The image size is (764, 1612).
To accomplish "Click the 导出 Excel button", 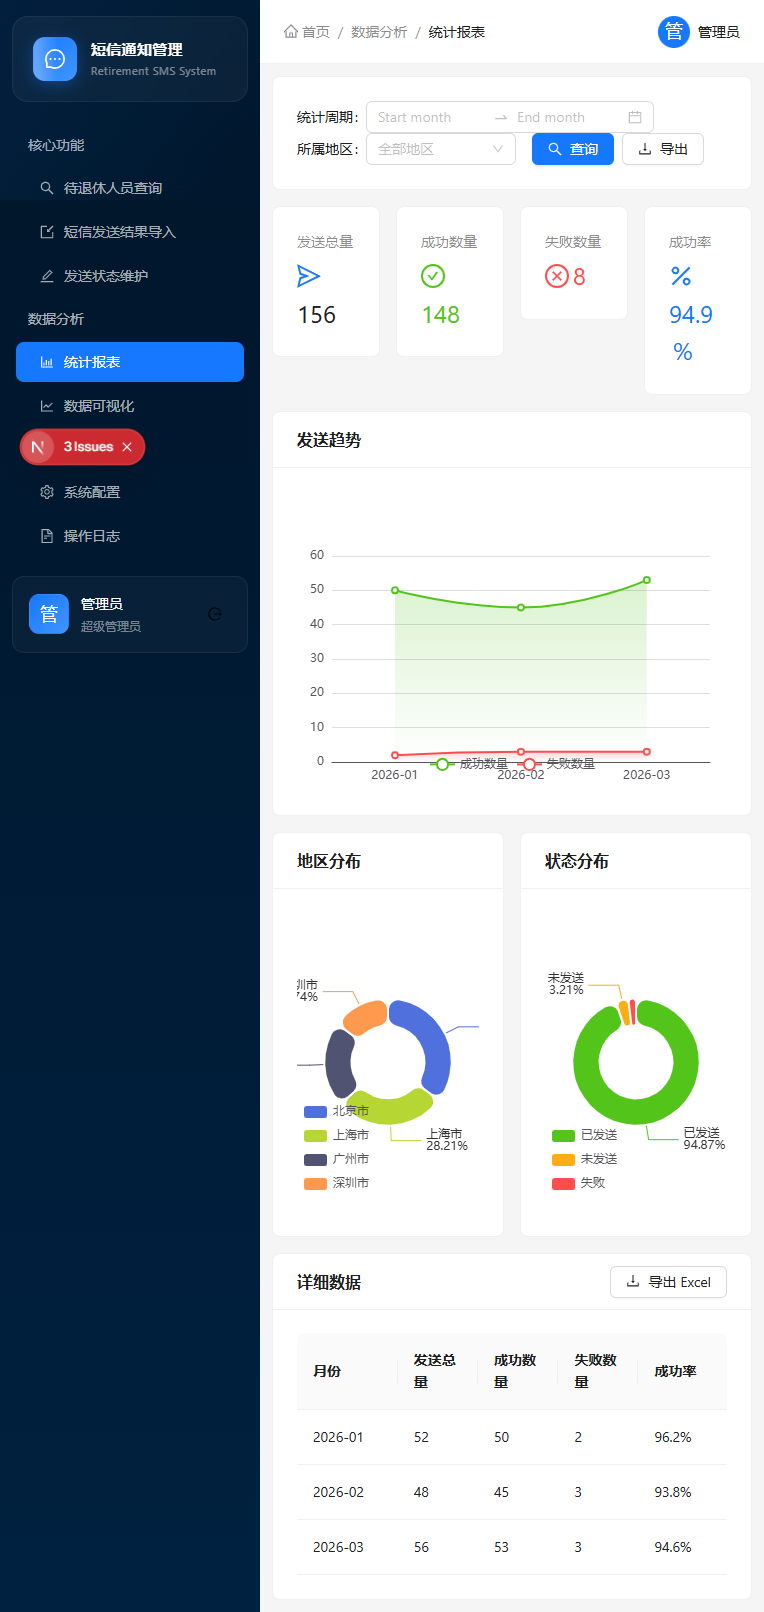I will (668, 1282).
